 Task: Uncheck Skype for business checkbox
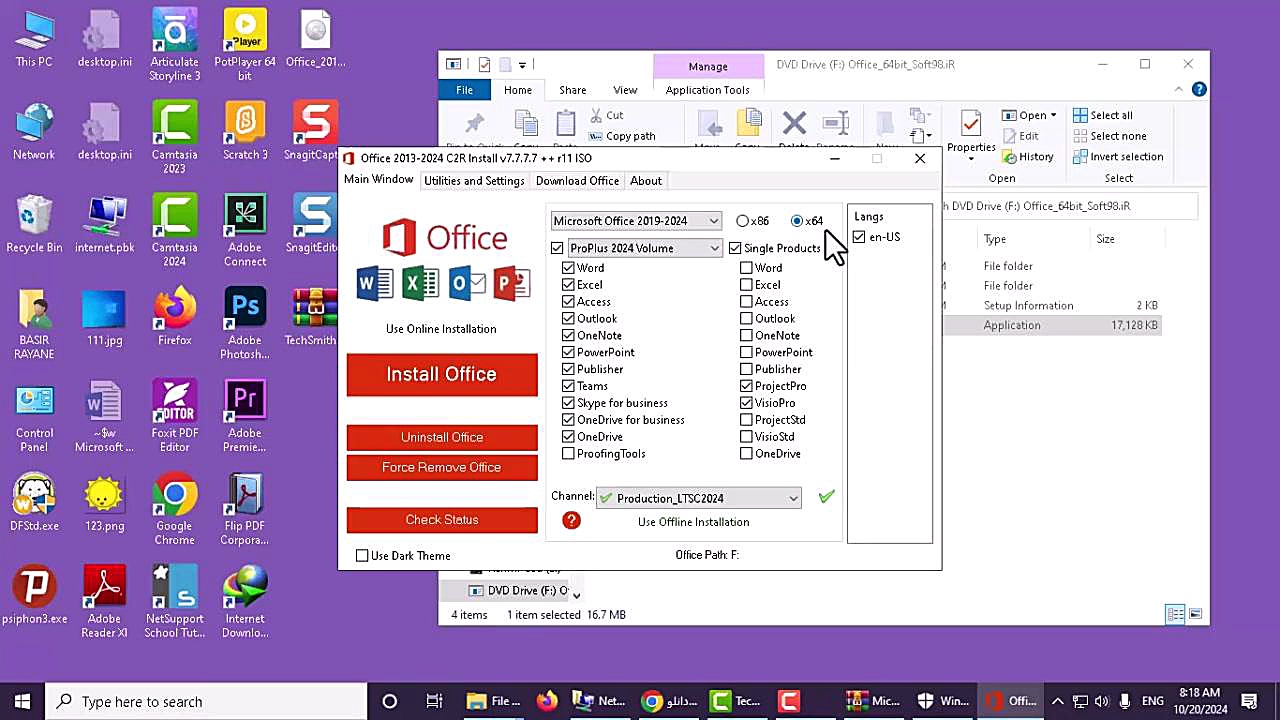tap(568, 403)
